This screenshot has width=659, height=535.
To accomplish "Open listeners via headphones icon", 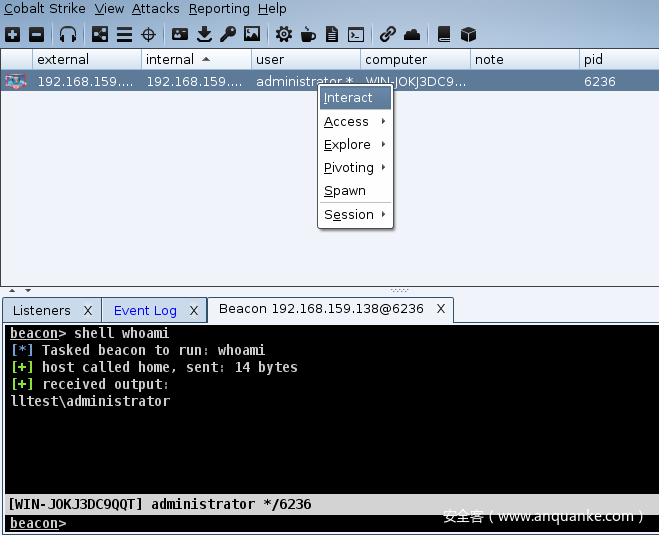I will [68, 34].
